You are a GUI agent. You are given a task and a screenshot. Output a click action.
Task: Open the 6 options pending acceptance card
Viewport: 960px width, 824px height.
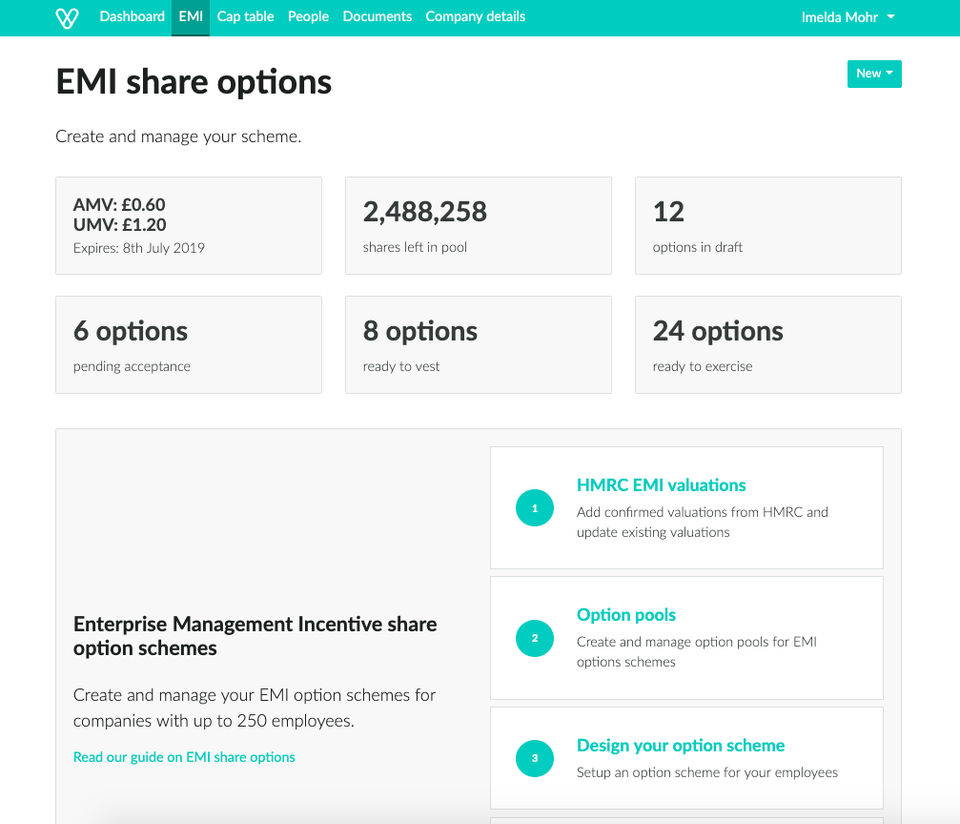coord(188,345)
